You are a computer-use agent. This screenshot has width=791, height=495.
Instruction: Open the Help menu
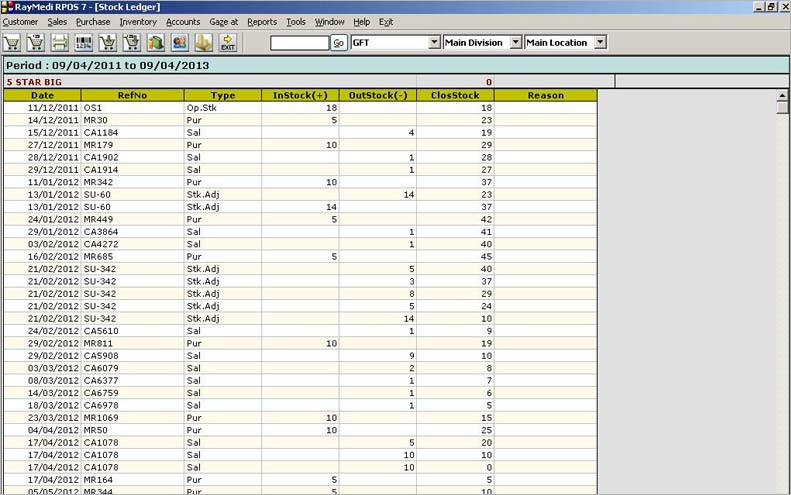click(x=361, y=22)
